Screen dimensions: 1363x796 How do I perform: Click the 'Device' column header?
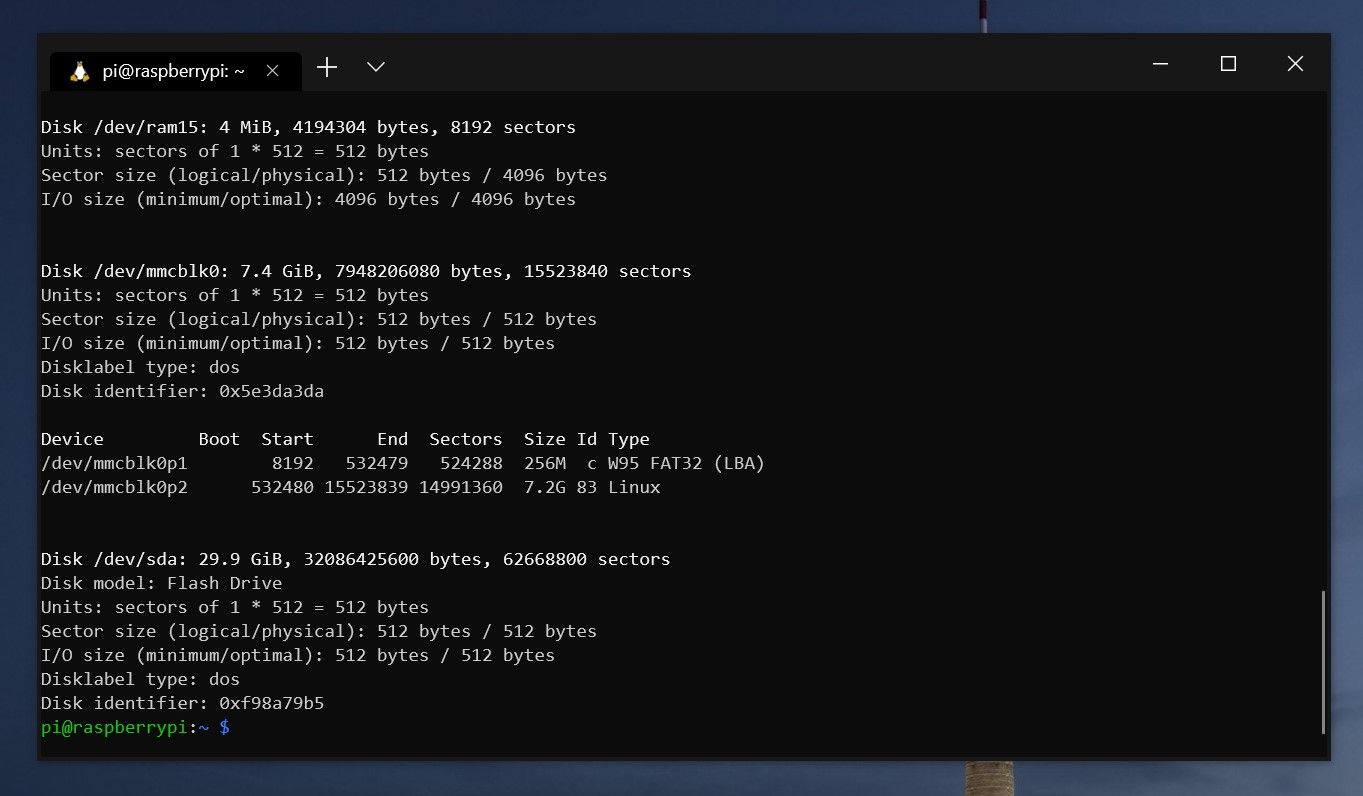pyautogui.click(x=72, y=439)
